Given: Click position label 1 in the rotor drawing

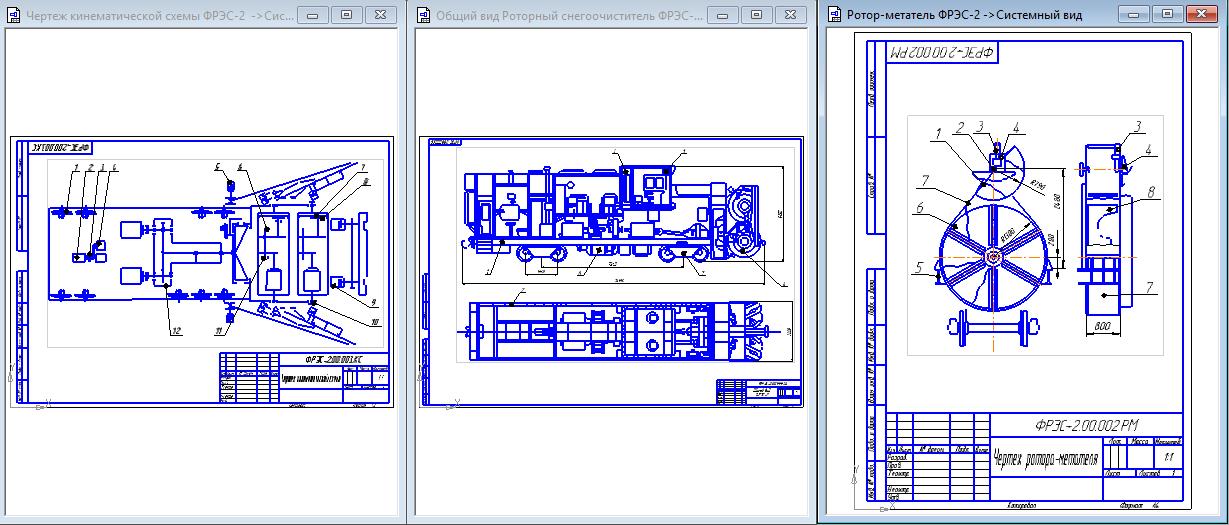Looking at the screenshot, I should [x=939, y=133].
